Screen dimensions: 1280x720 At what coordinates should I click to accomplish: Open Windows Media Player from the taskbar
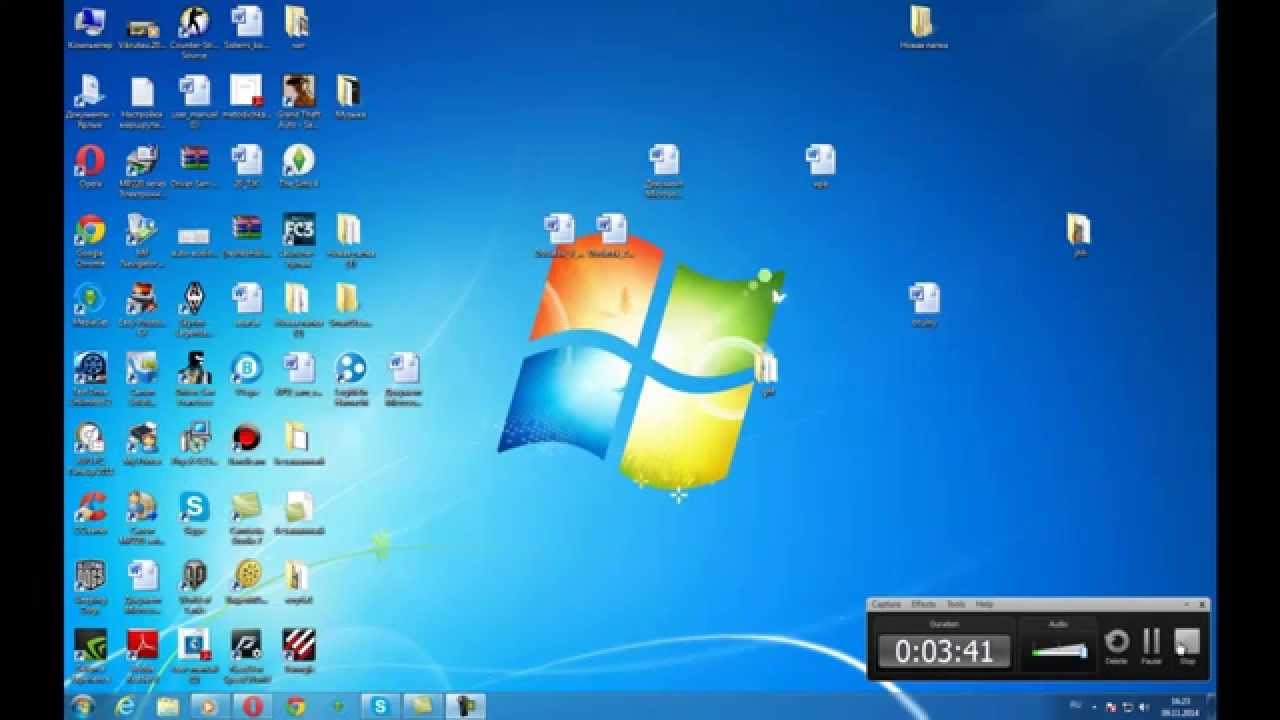[x=209, y=706]
